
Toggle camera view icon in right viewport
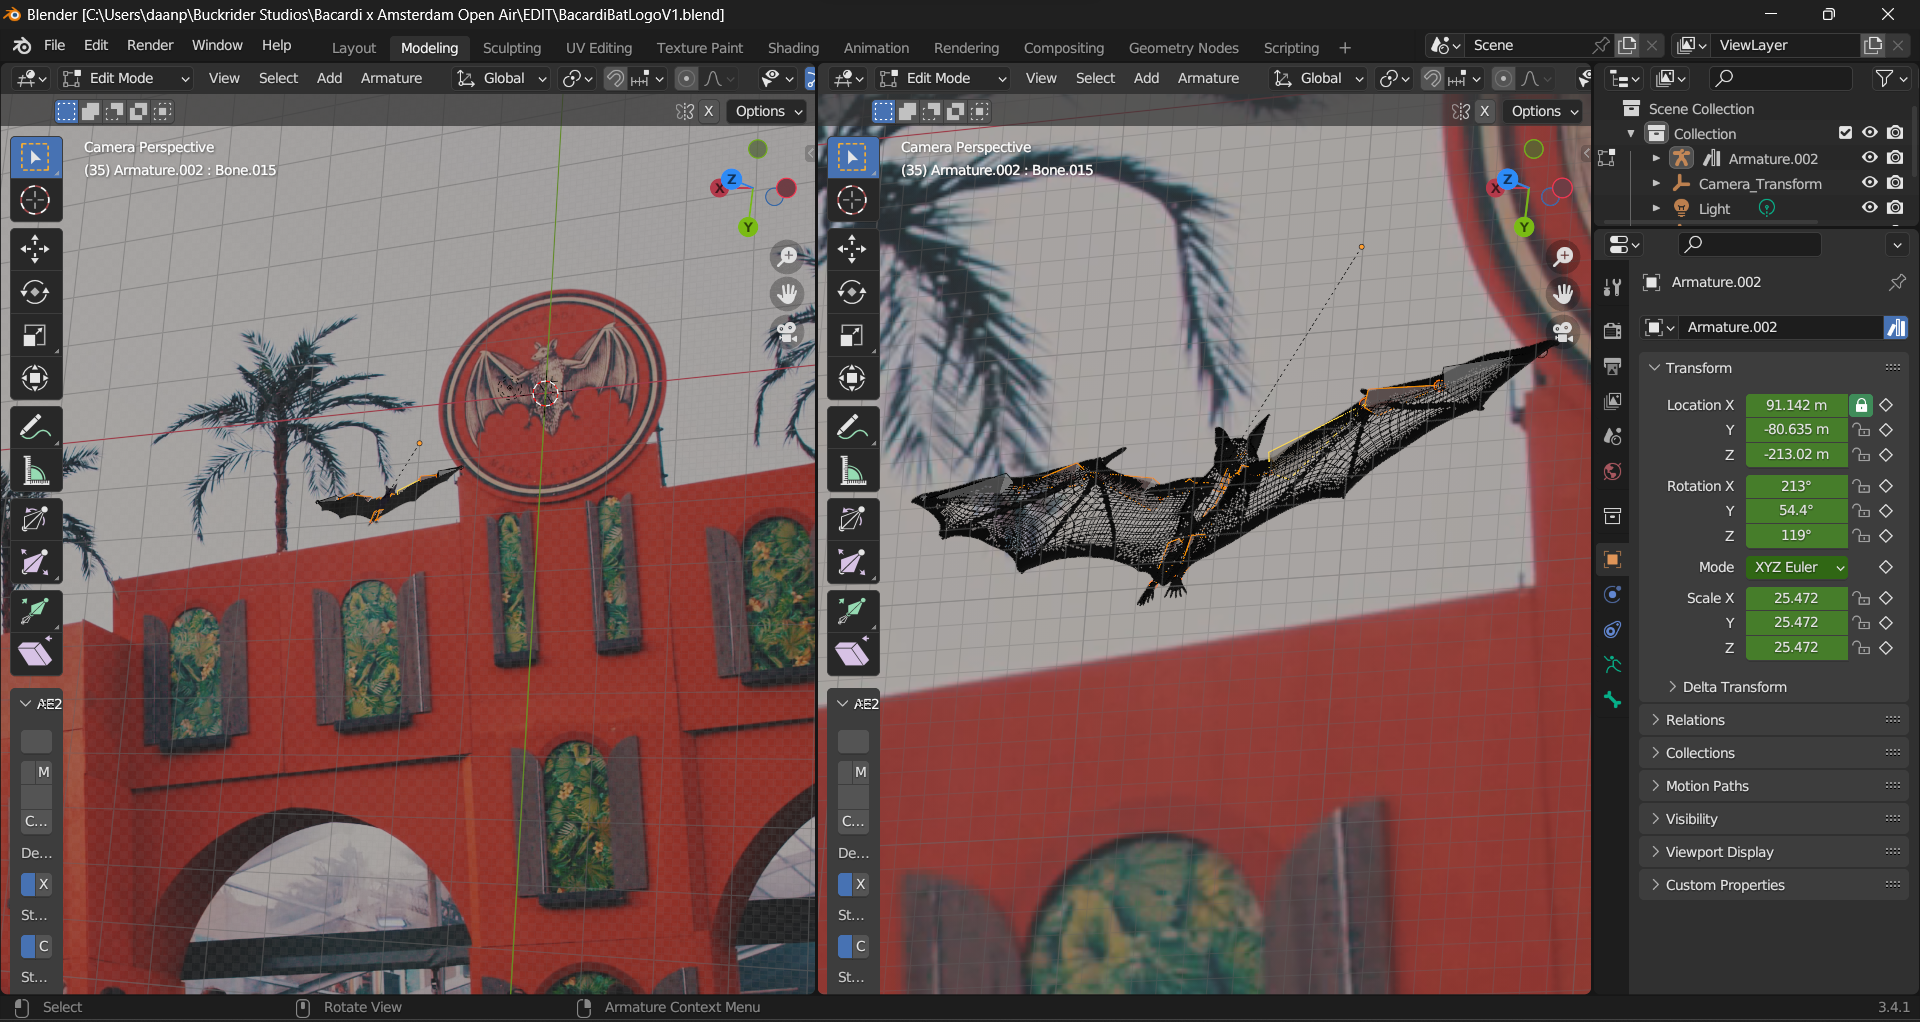click(1563, 331)
